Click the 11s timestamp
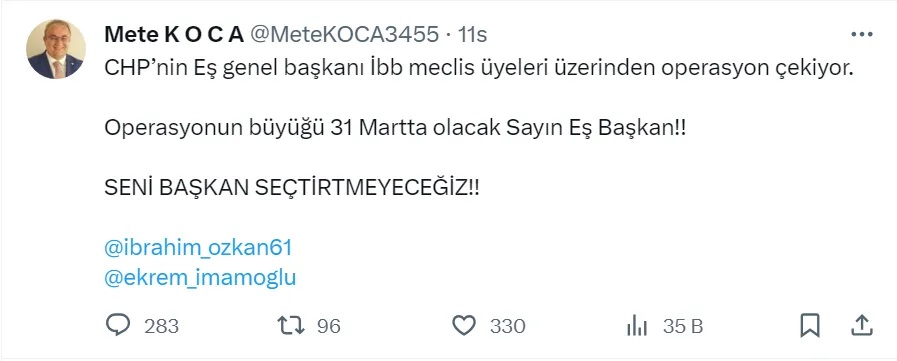Image resolution: width=897 pixels, height=361 pixels. tap(473, 35)
